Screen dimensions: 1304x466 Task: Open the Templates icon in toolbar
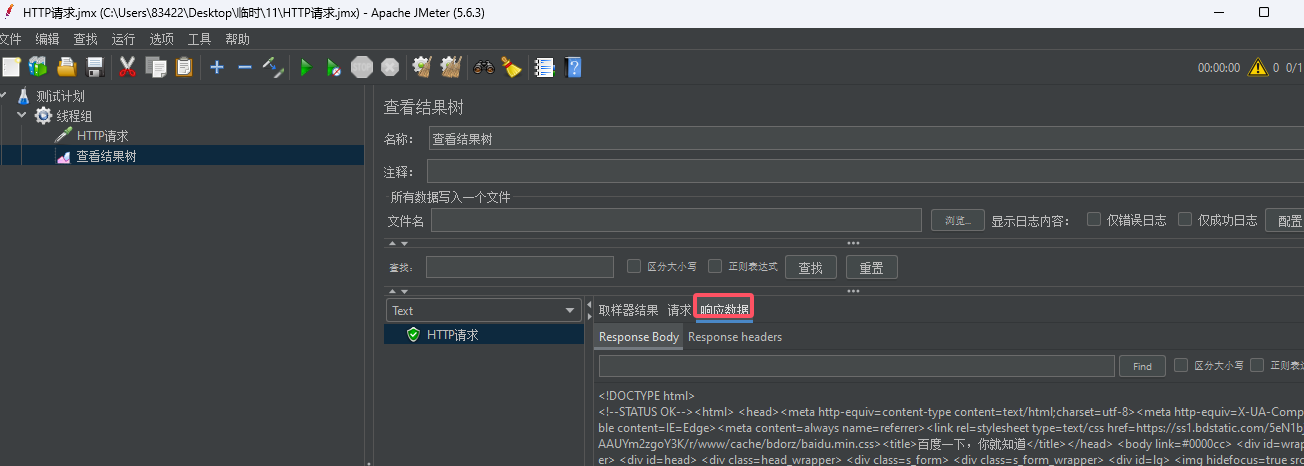[38, 67]
